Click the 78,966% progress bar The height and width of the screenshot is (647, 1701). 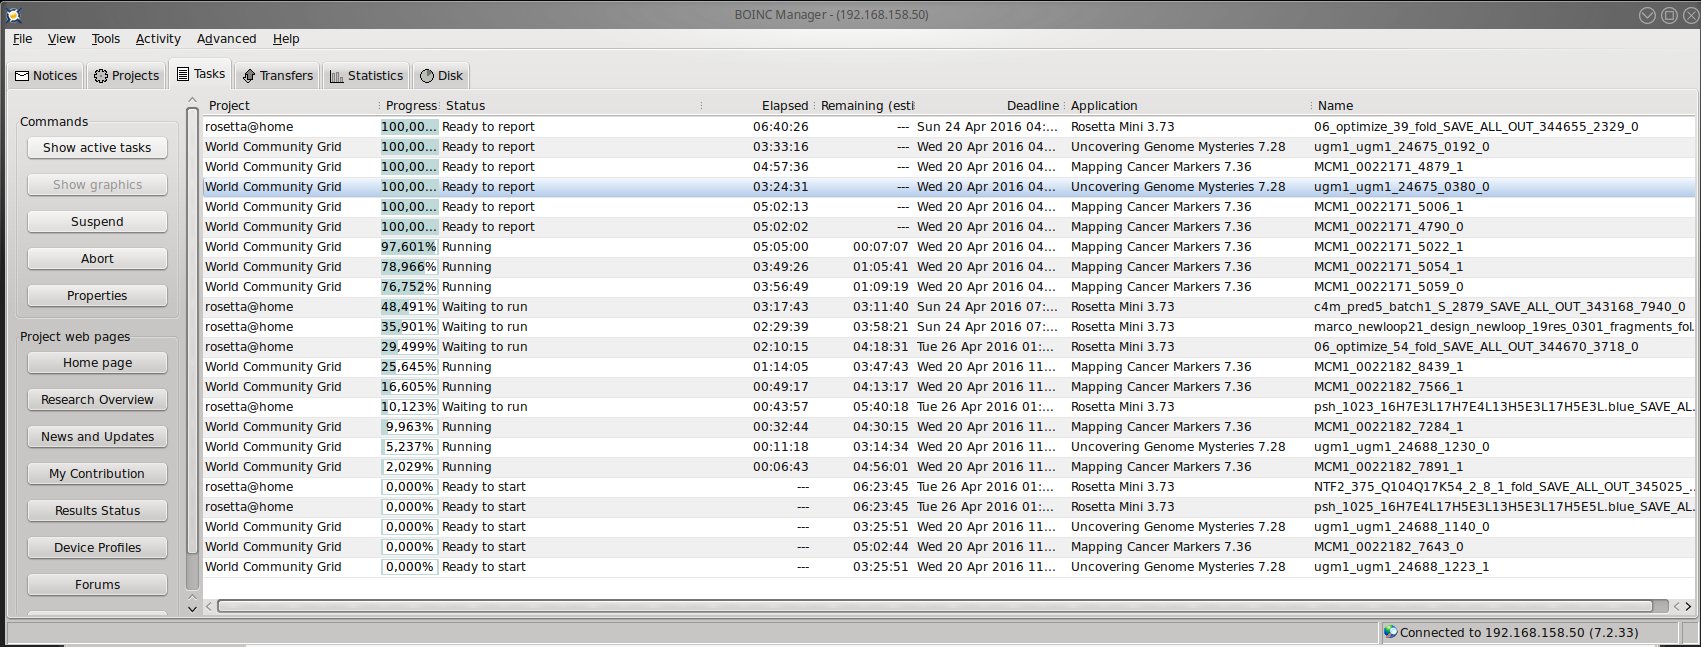coord(409,267)
